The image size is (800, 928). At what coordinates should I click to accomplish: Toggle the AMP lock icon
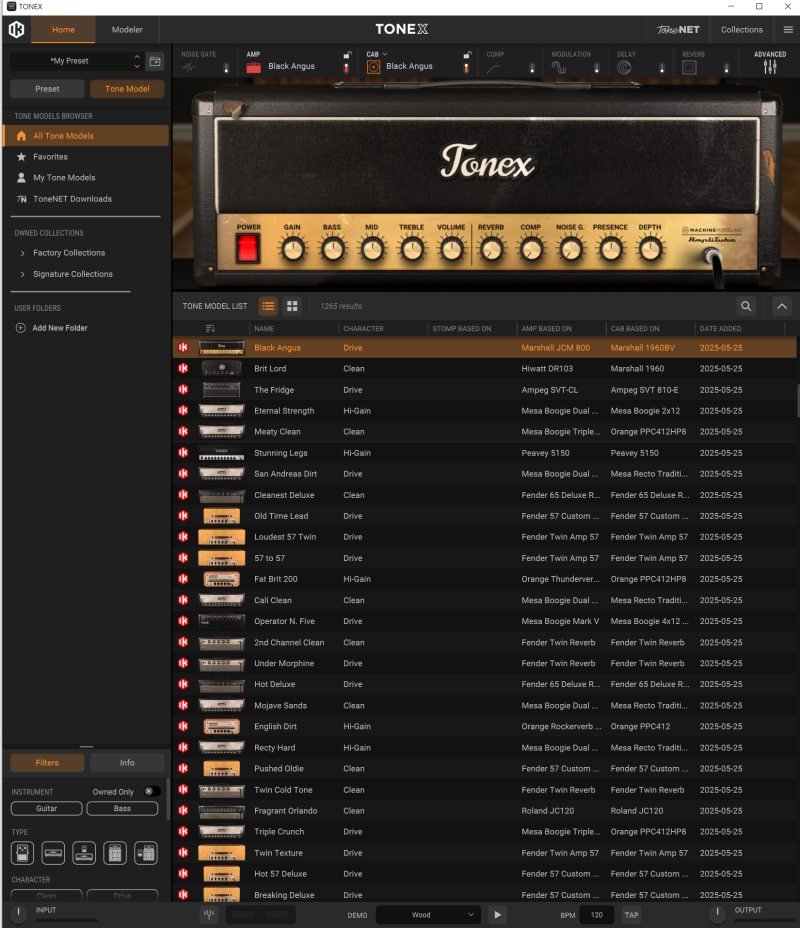coord(347,55)
